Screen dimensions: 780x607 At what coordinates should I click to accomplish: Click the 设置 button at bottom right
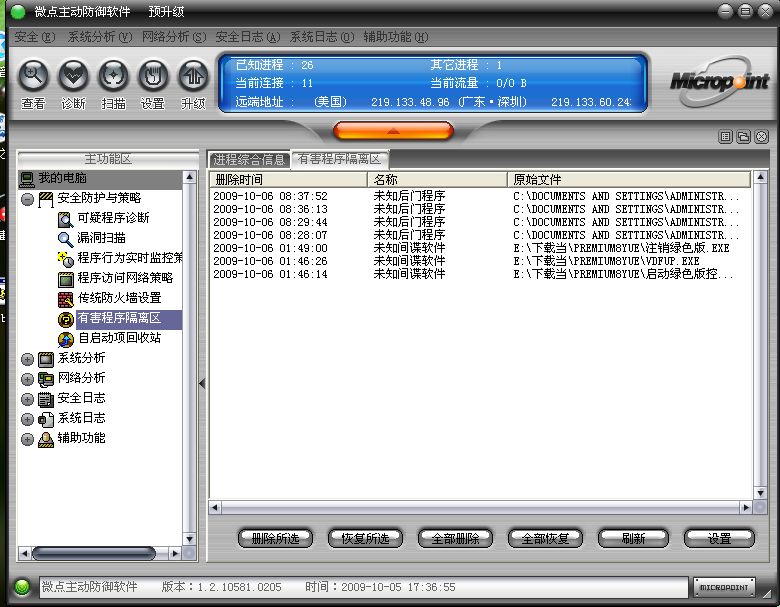pyautogui.click(x=719, y=538)
